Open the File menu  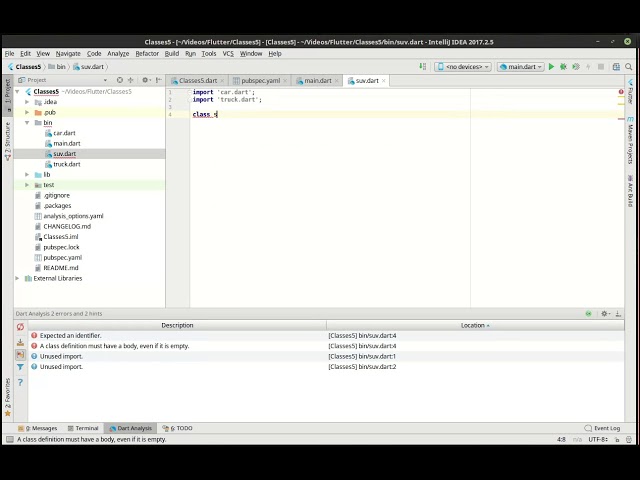(x=9, y=53)
